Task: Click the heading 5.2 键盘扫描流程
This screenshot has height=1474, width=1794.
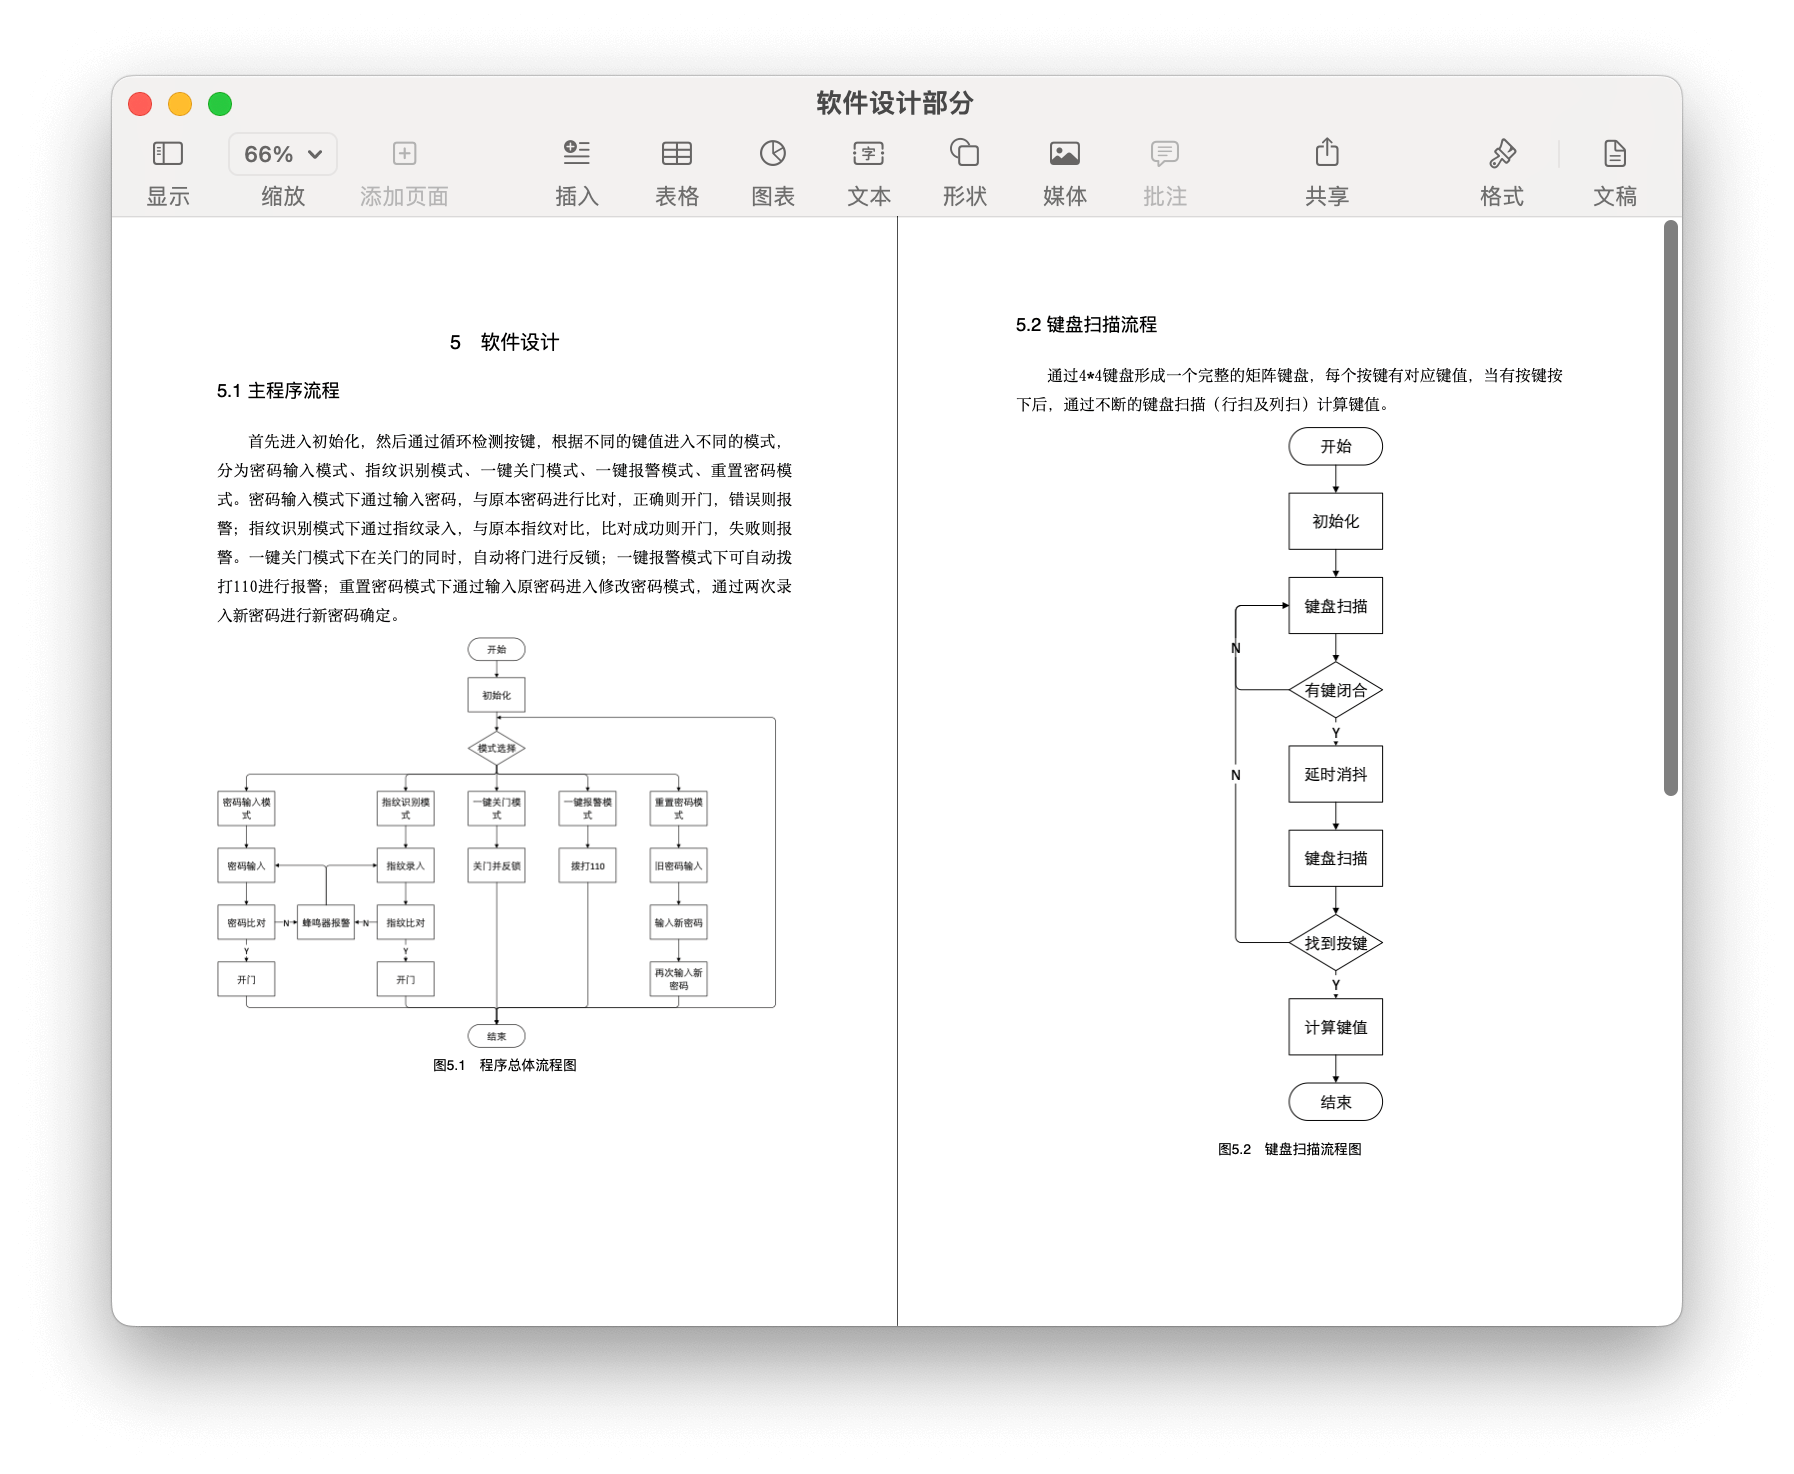Action: [x=1086, y=325]
